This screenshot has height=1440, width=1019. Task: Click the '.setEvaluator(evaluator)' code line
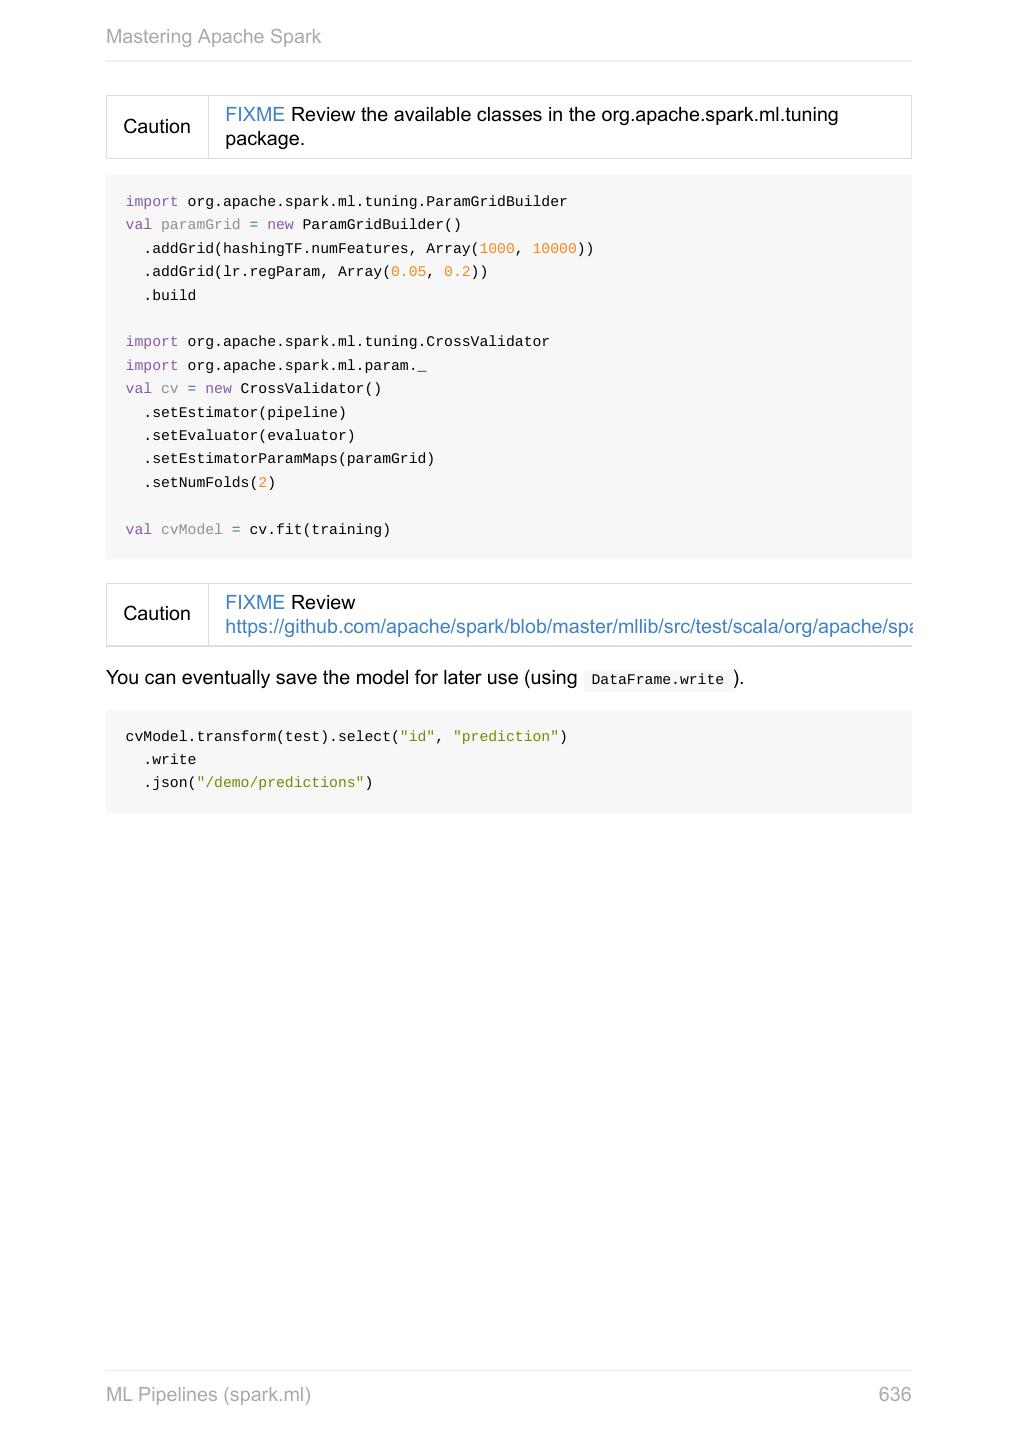249,436
